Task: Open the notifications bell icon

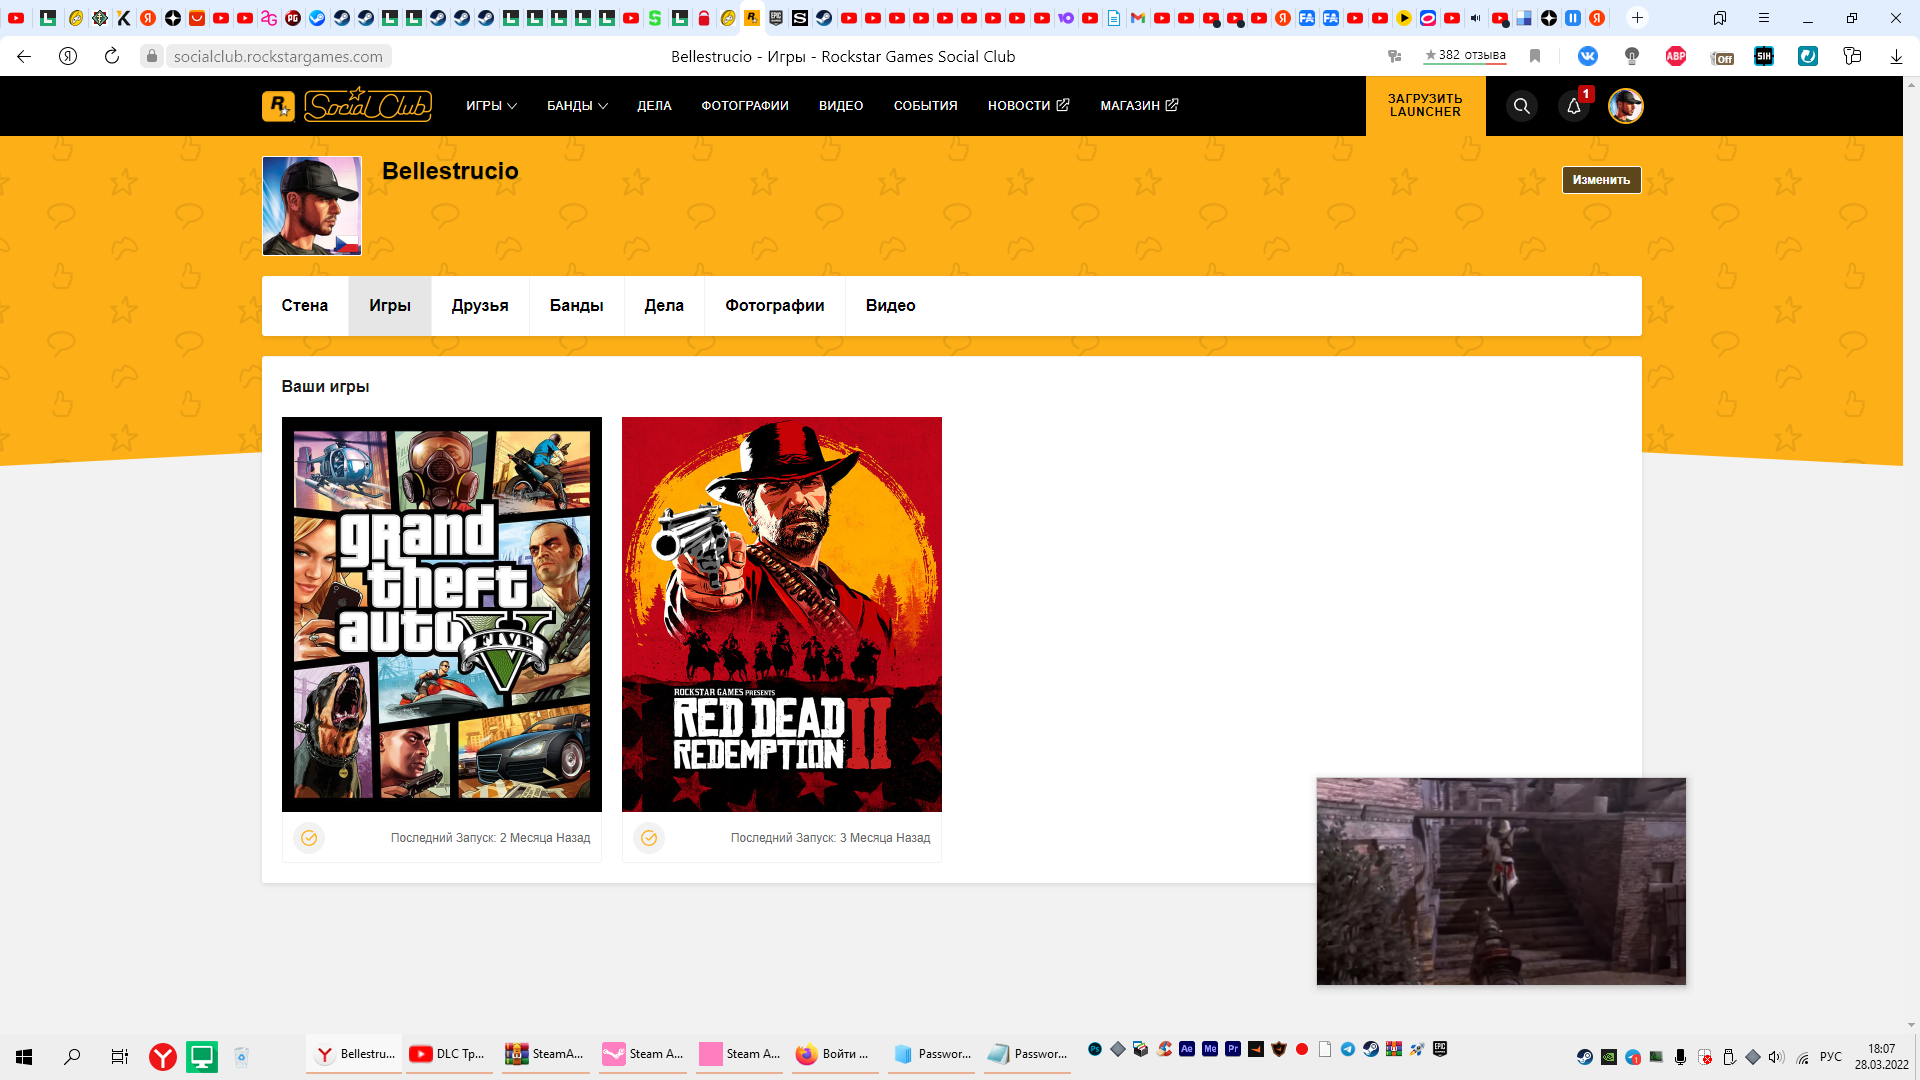Action: click(x=1574, y=106)
